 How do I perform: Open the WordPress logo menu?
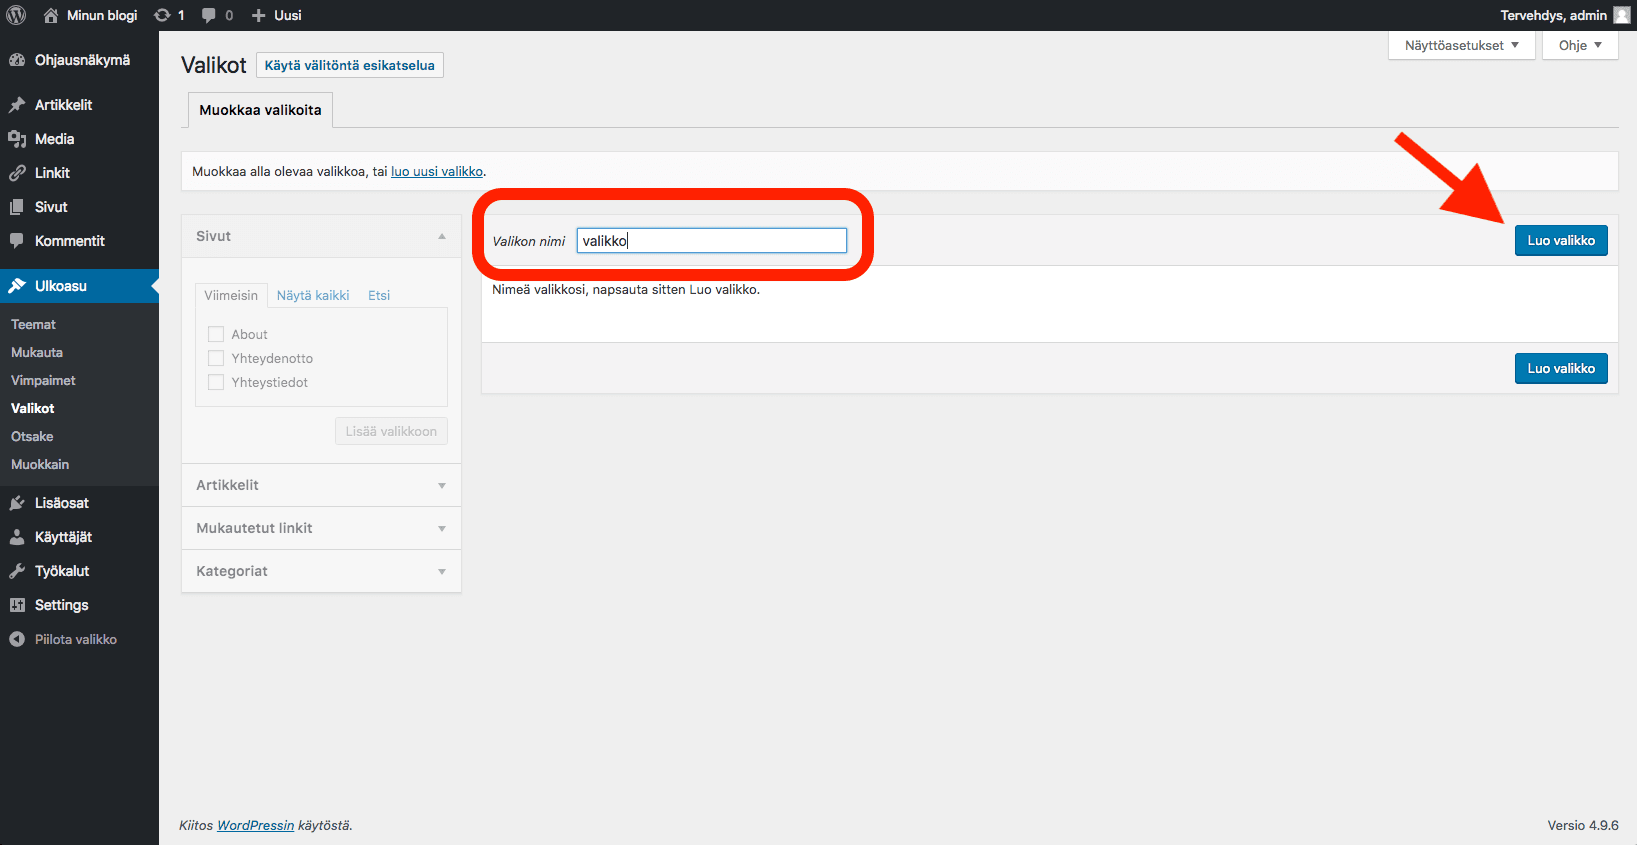(x=16, y=15)
